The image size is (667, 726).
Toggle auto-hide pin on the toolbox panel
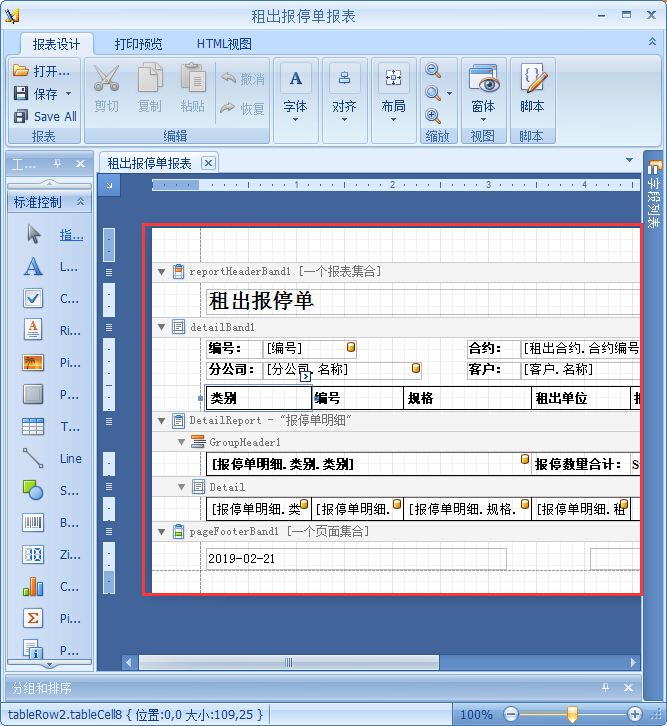pos(57,164)
